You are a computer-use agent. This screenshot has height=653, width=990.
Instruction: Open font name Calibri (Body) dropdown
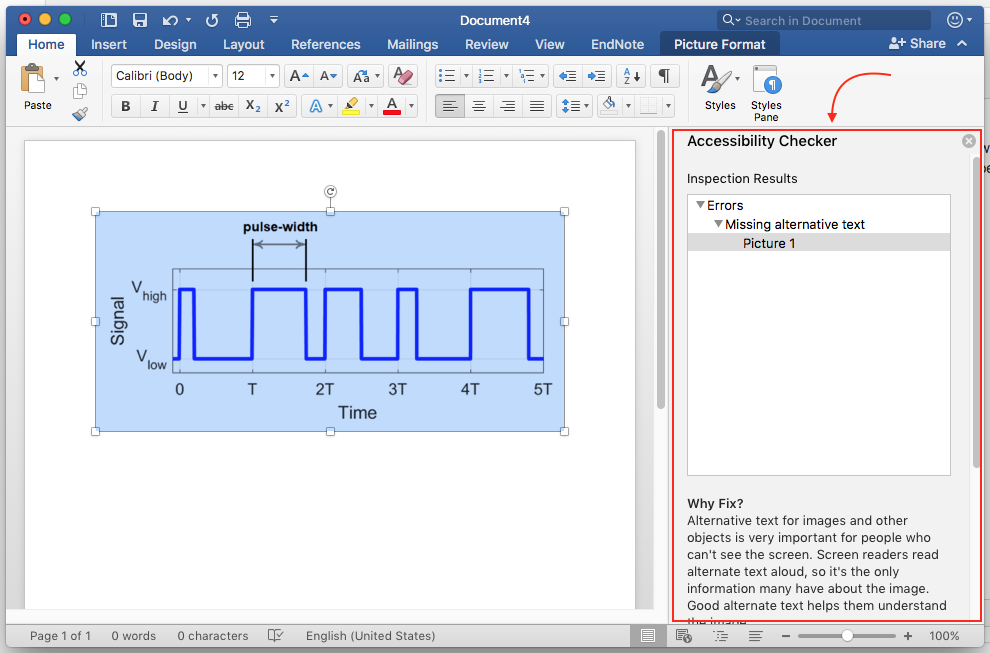(215, 76)
